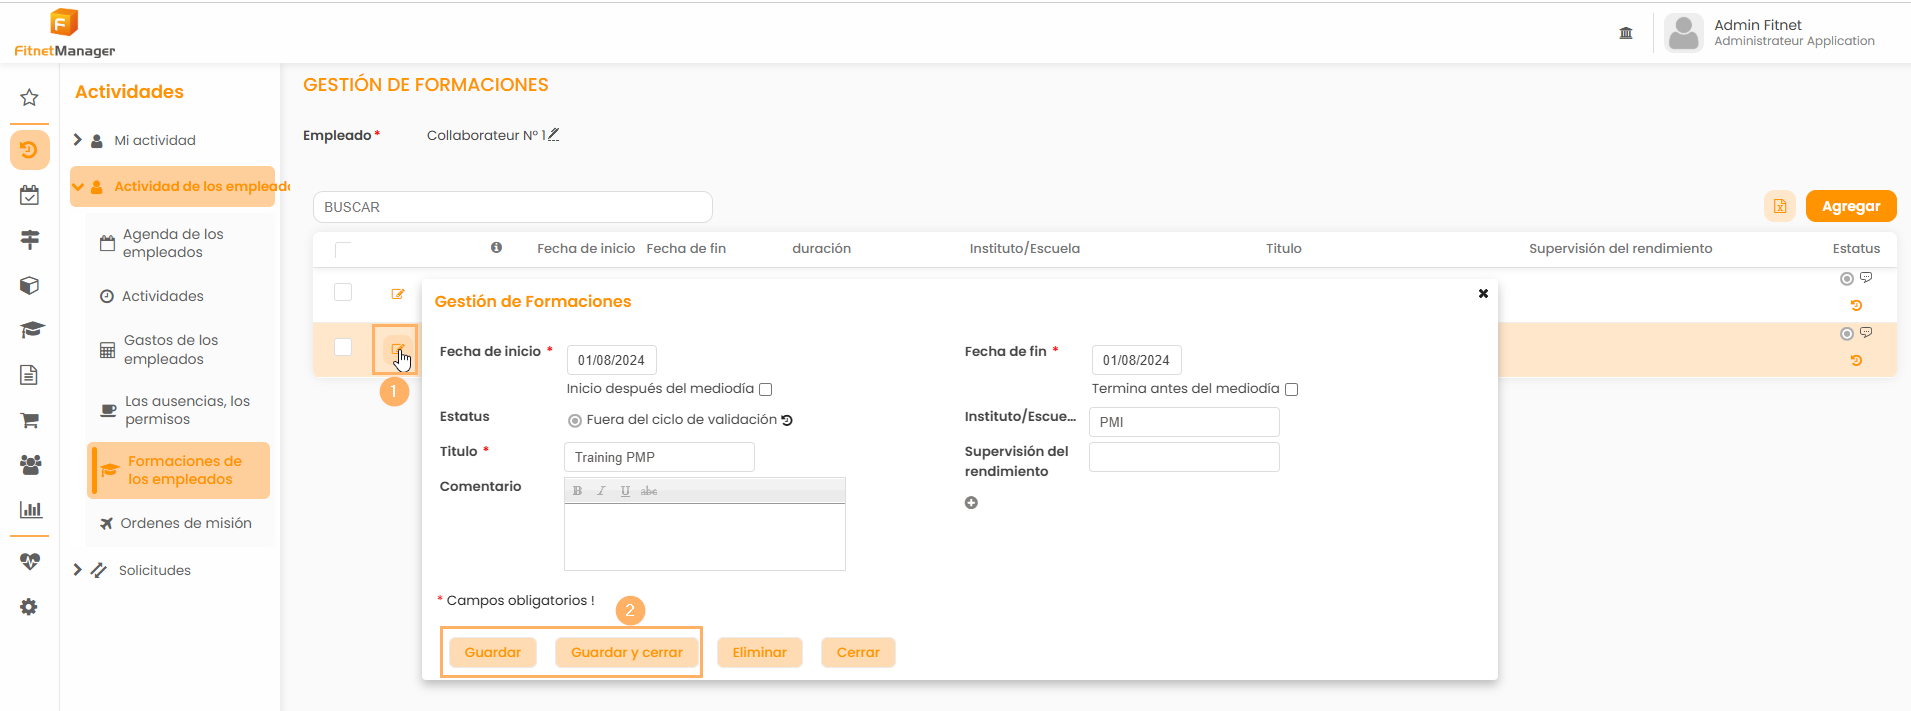
Task: Enable Termina antes del mediodía checkbox
Action: (1291, 389)
